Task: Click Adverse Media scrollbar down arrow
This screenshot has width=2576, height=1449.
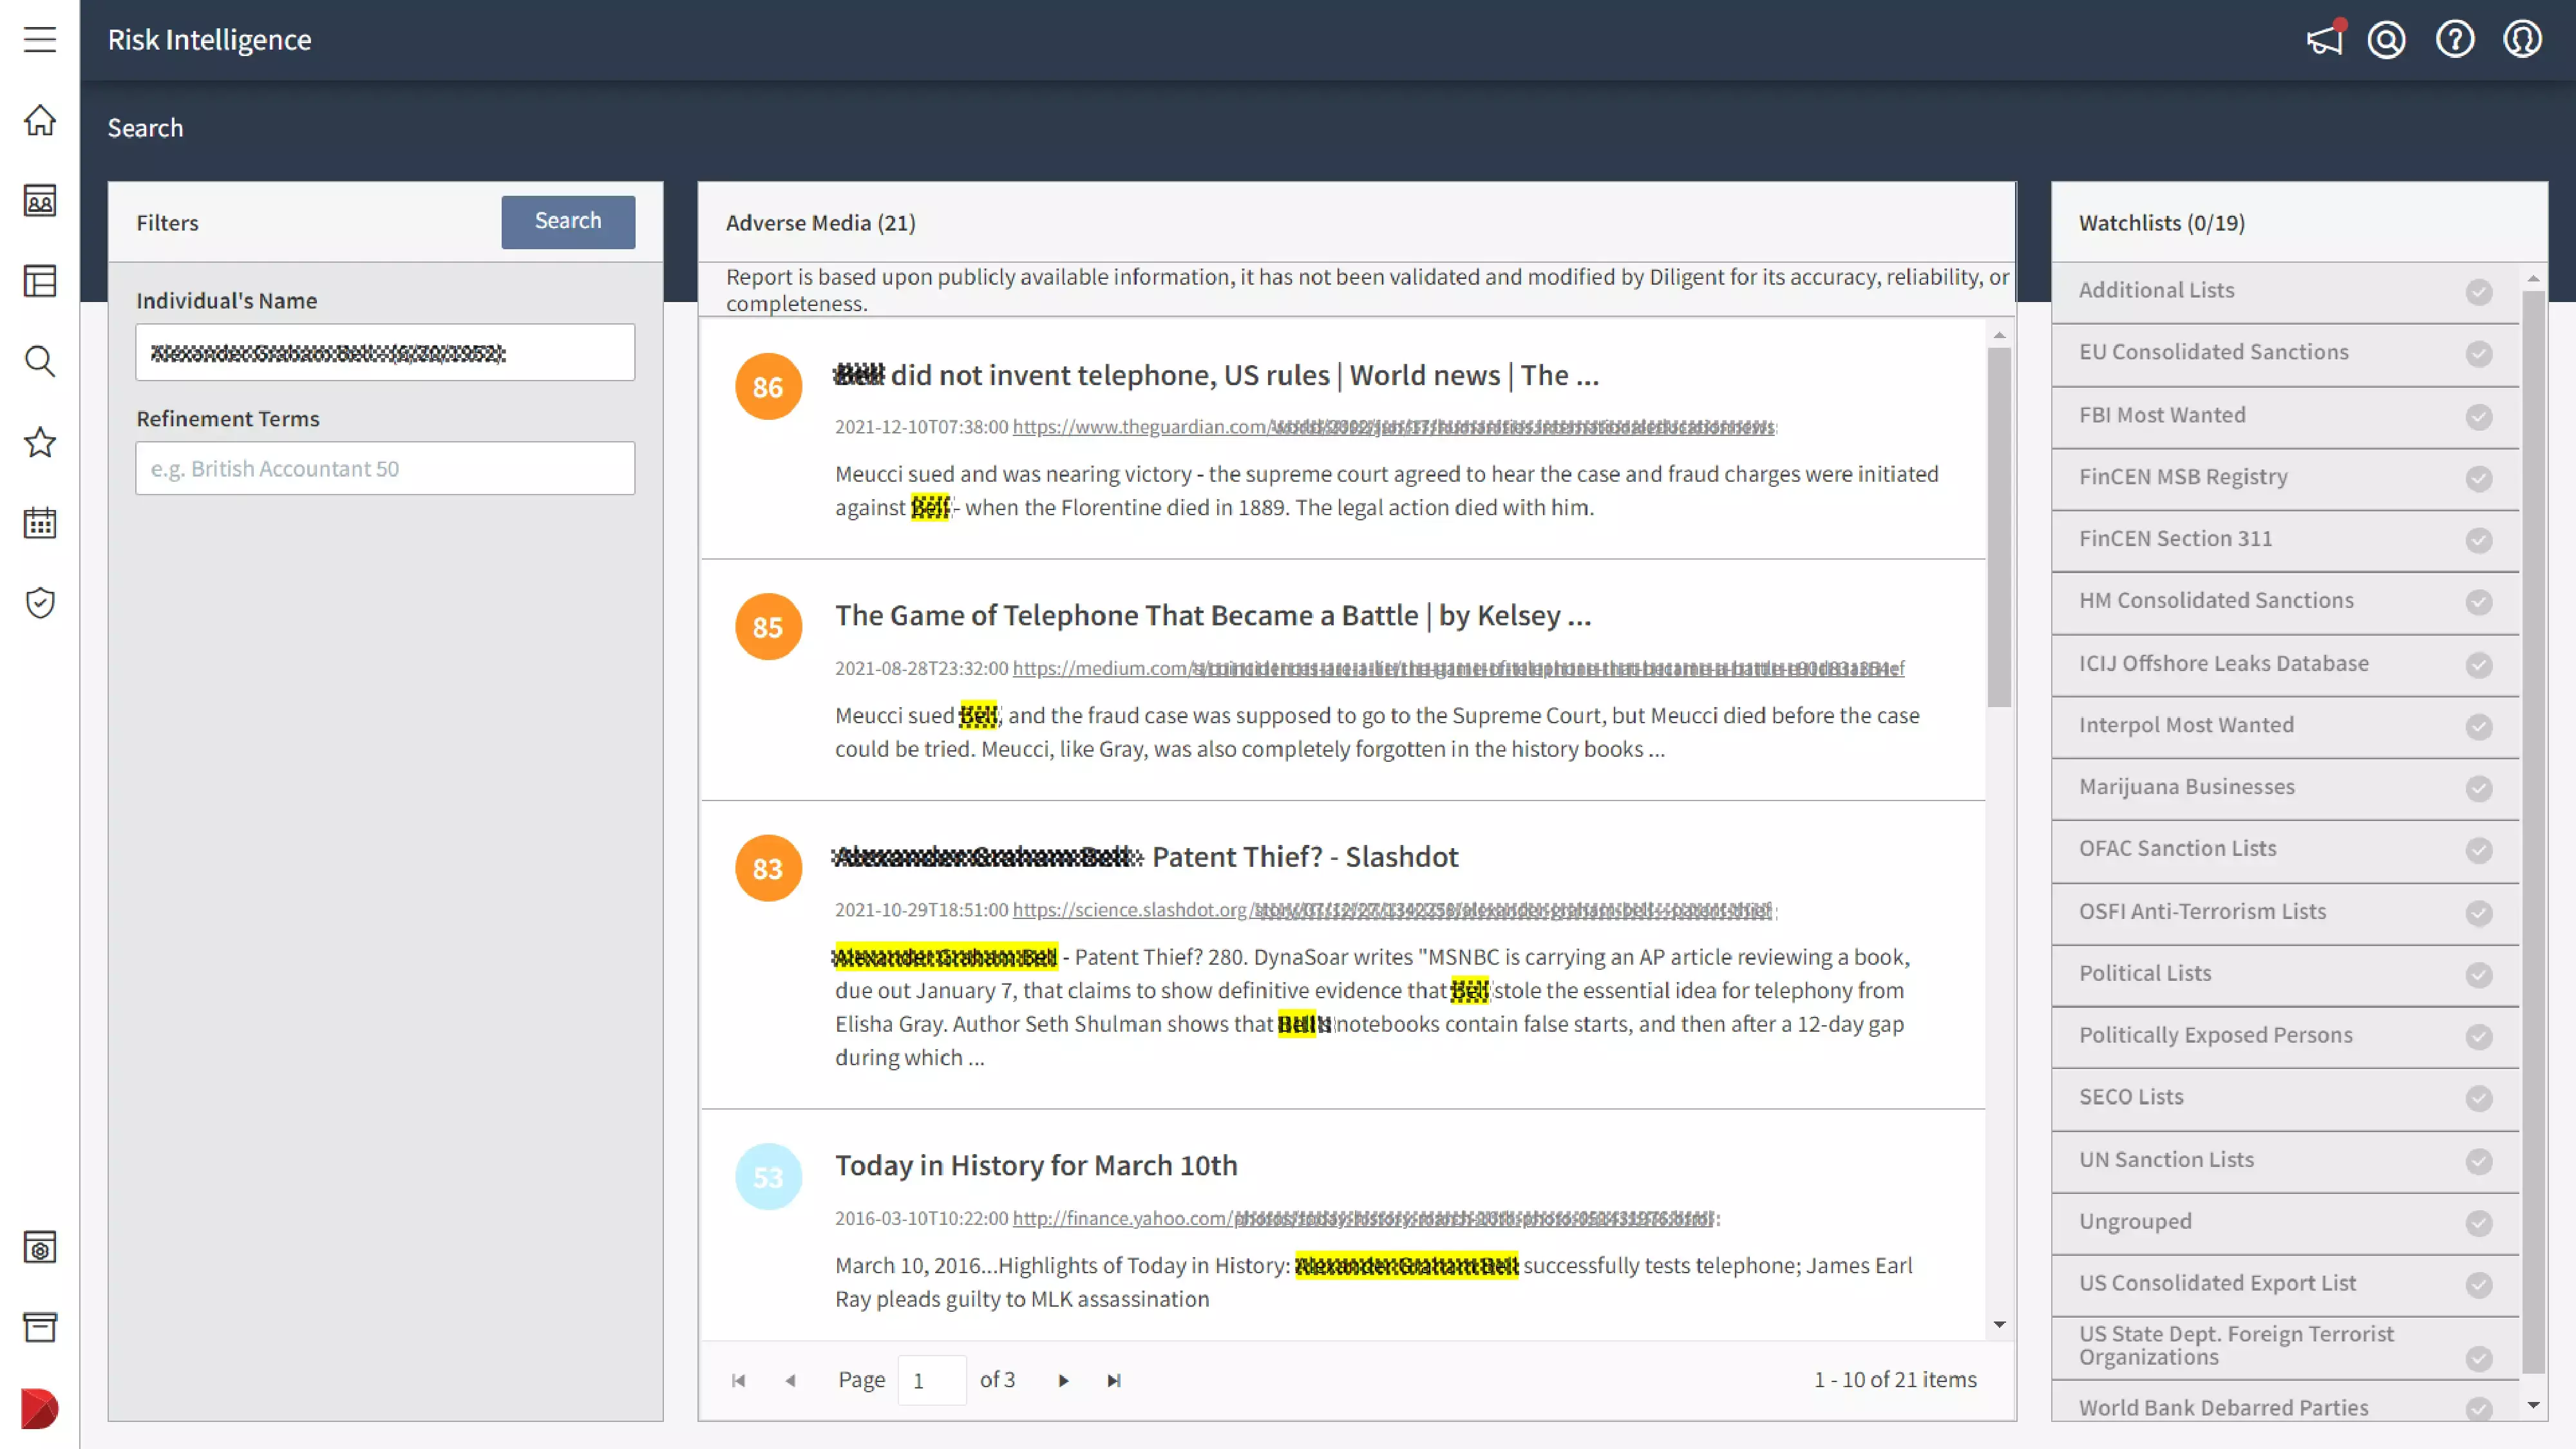Action: [x=1999, y=1325]
